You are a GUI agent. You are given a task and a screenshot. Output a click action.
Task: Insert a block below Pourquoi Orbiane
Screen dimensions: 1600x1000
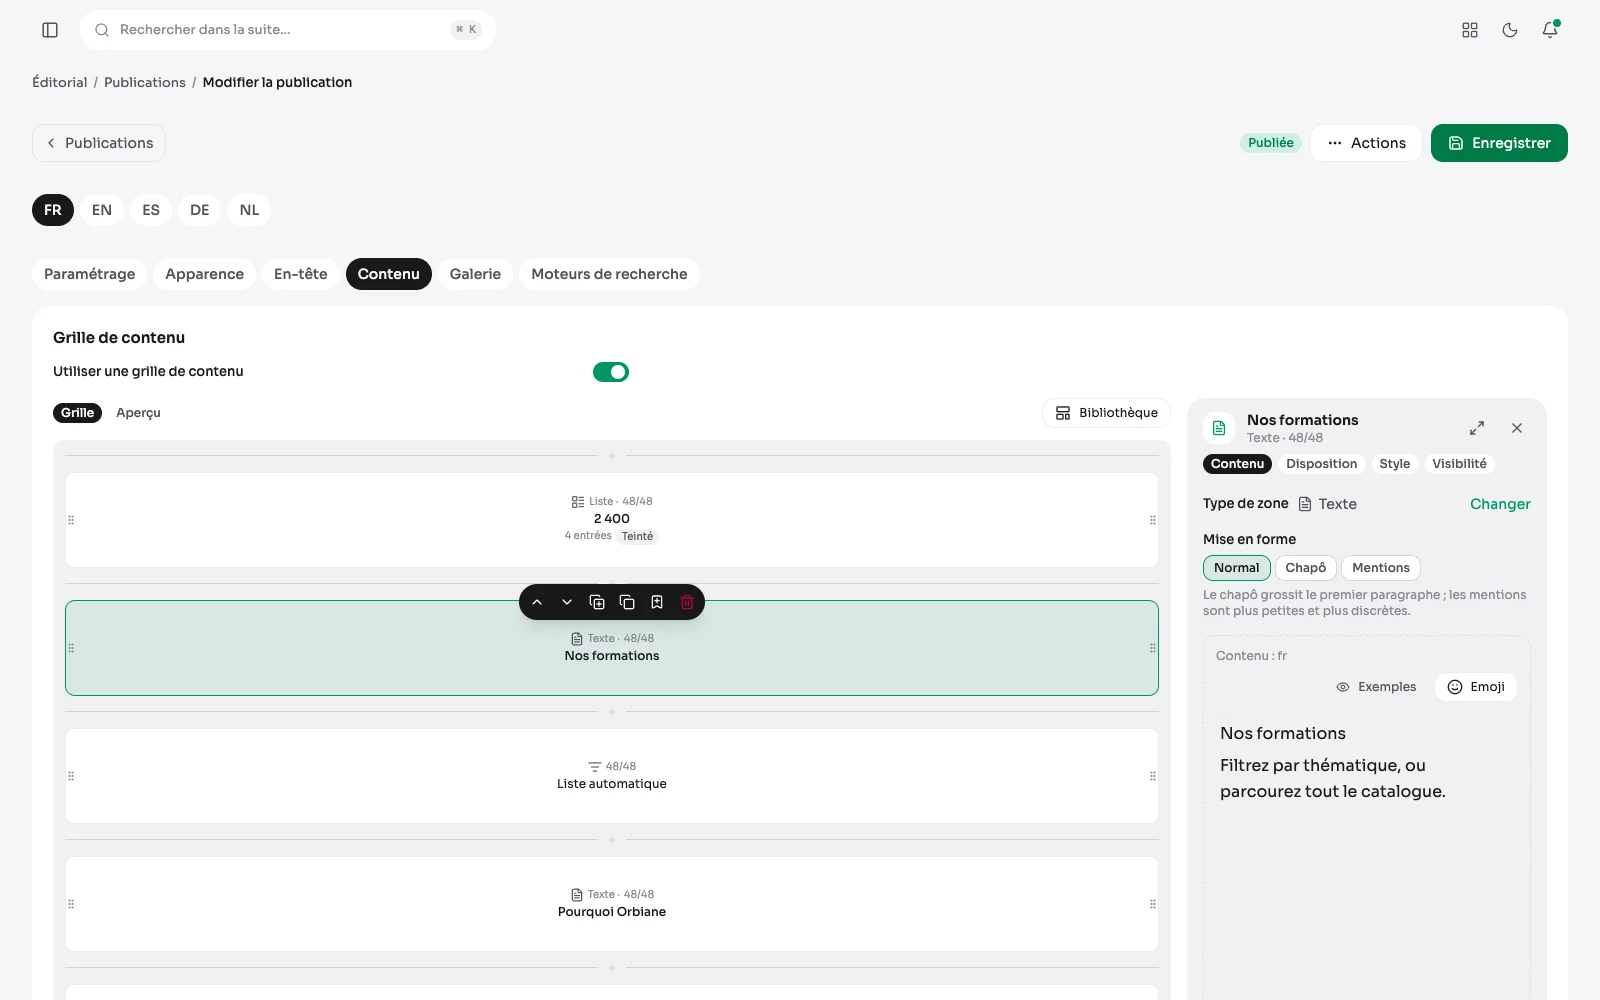[x=612, y=968]
